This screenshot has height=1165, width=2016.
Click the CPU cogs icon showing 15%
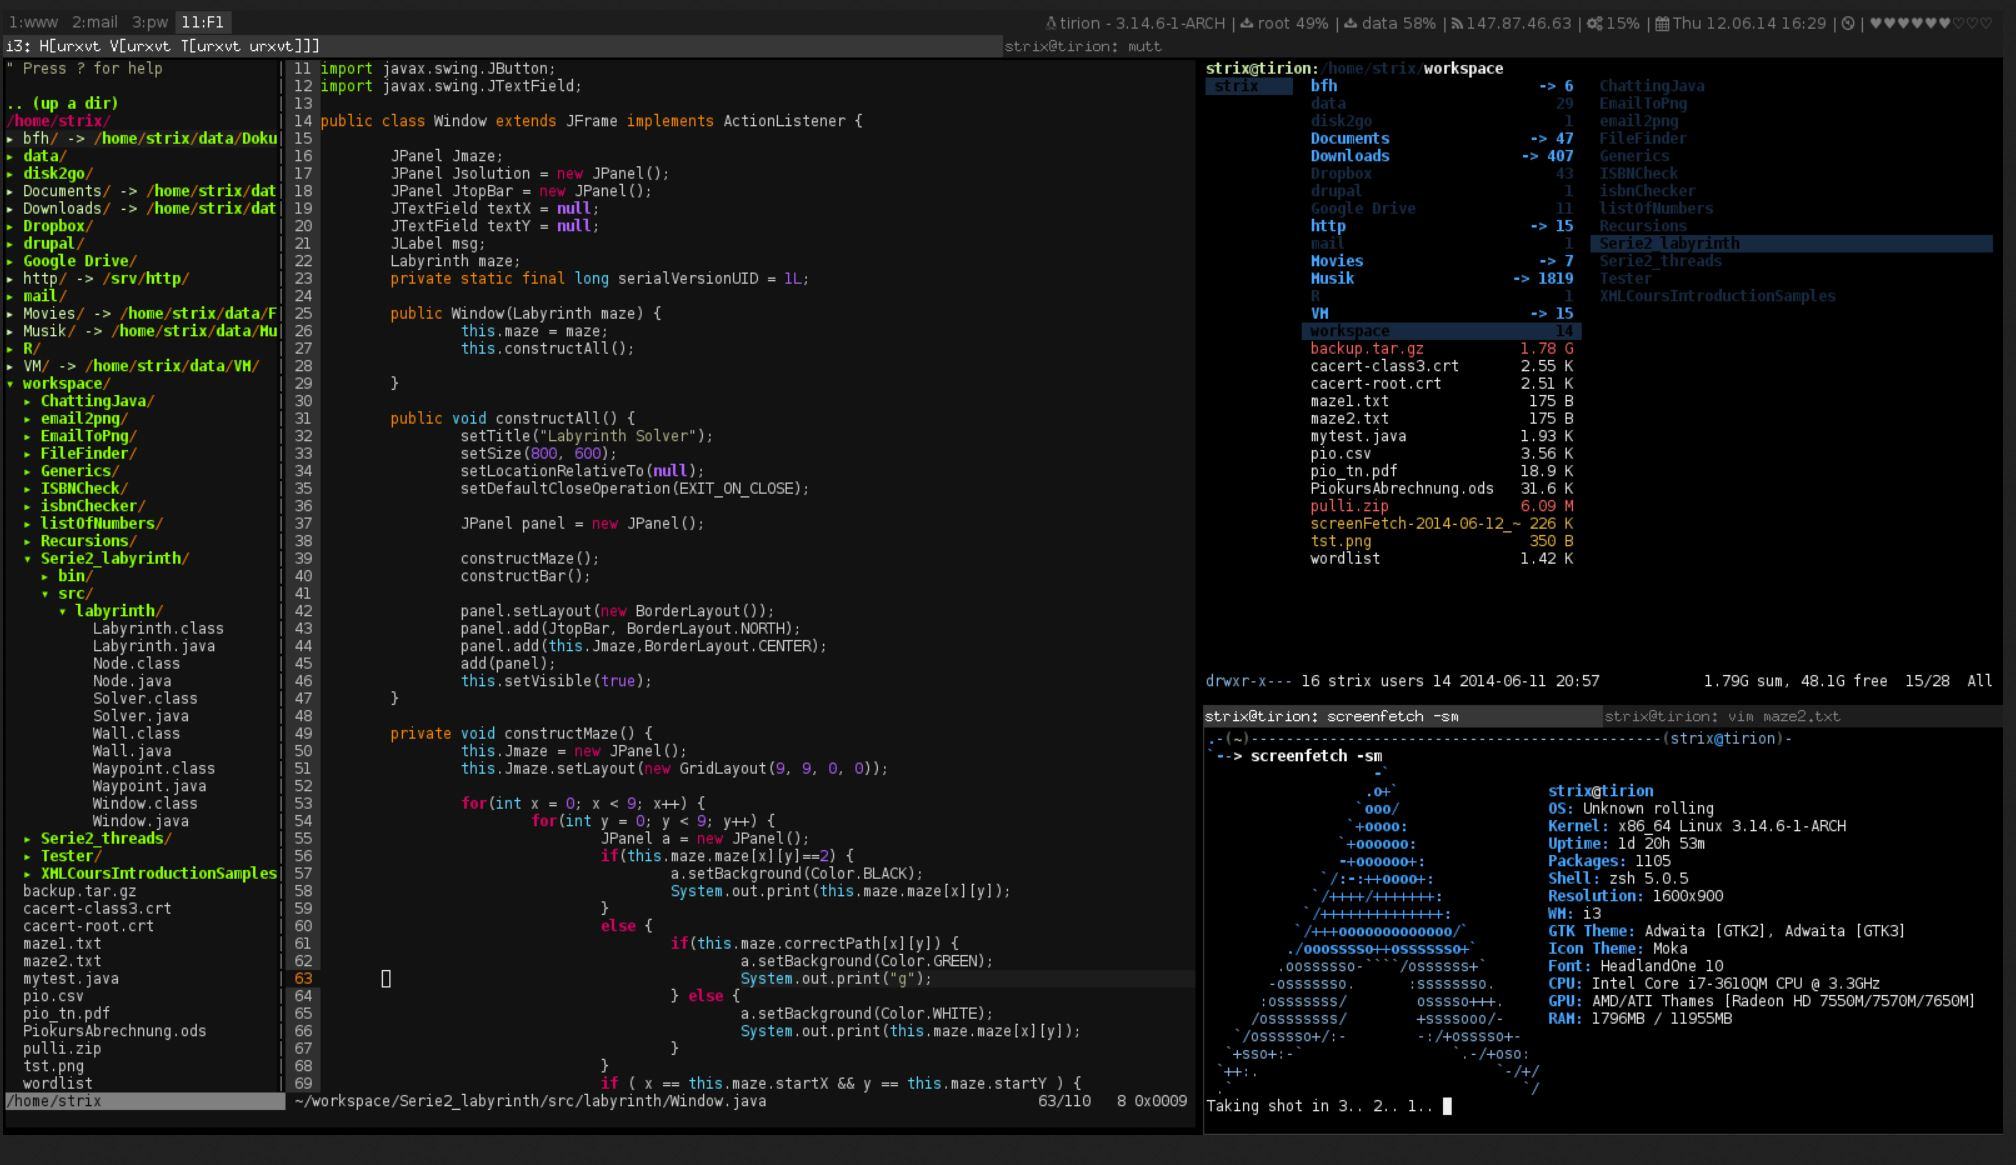(1595, 23)
